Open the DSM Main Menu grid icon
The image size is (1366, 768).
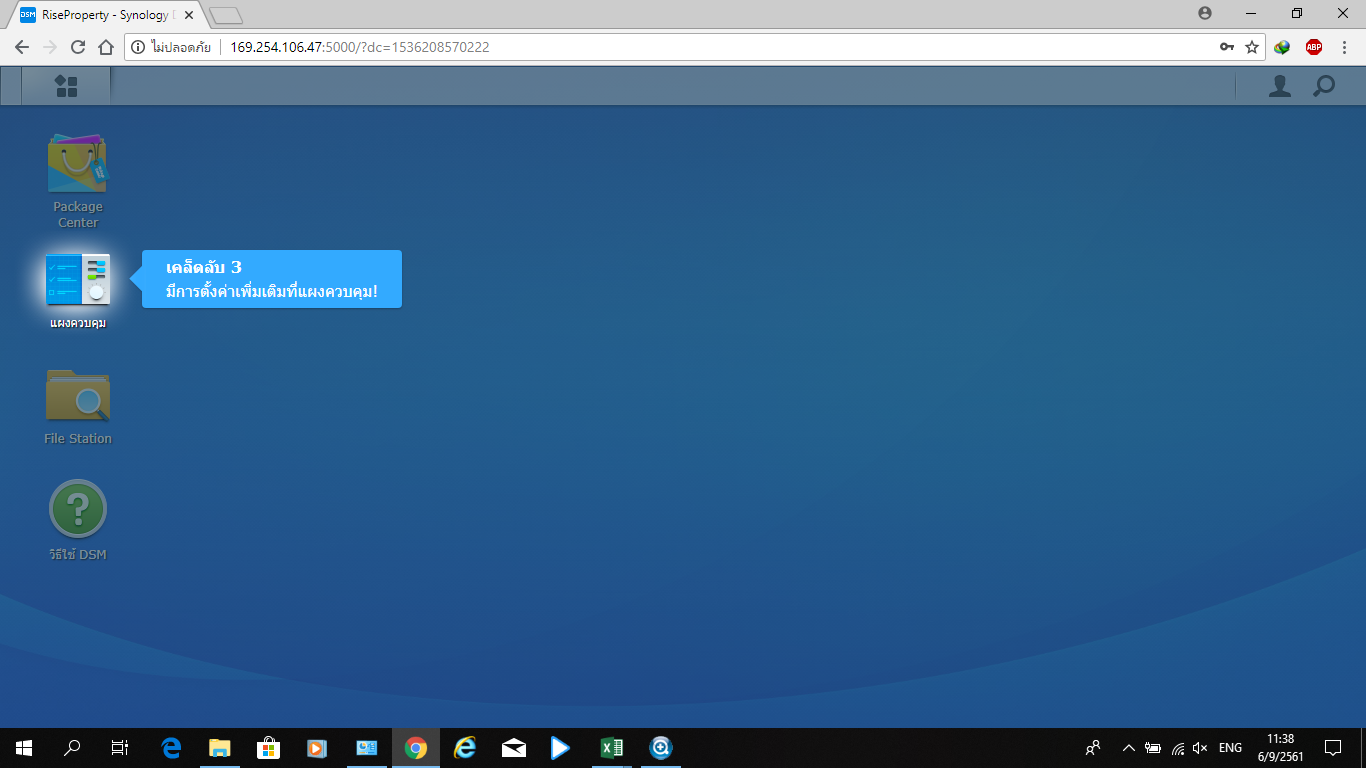(x=66, y=86)
